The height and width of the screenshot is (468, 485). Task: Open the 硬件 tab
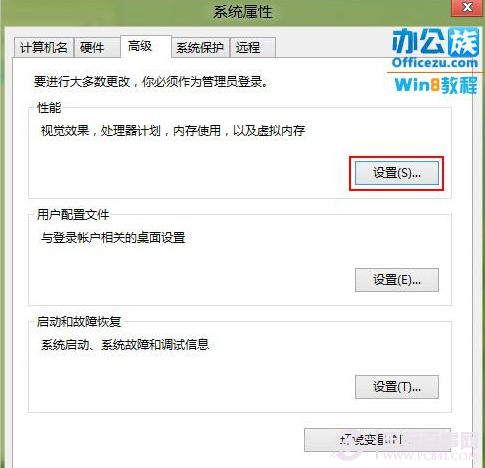pyautogui.click(x=97, y=48)
